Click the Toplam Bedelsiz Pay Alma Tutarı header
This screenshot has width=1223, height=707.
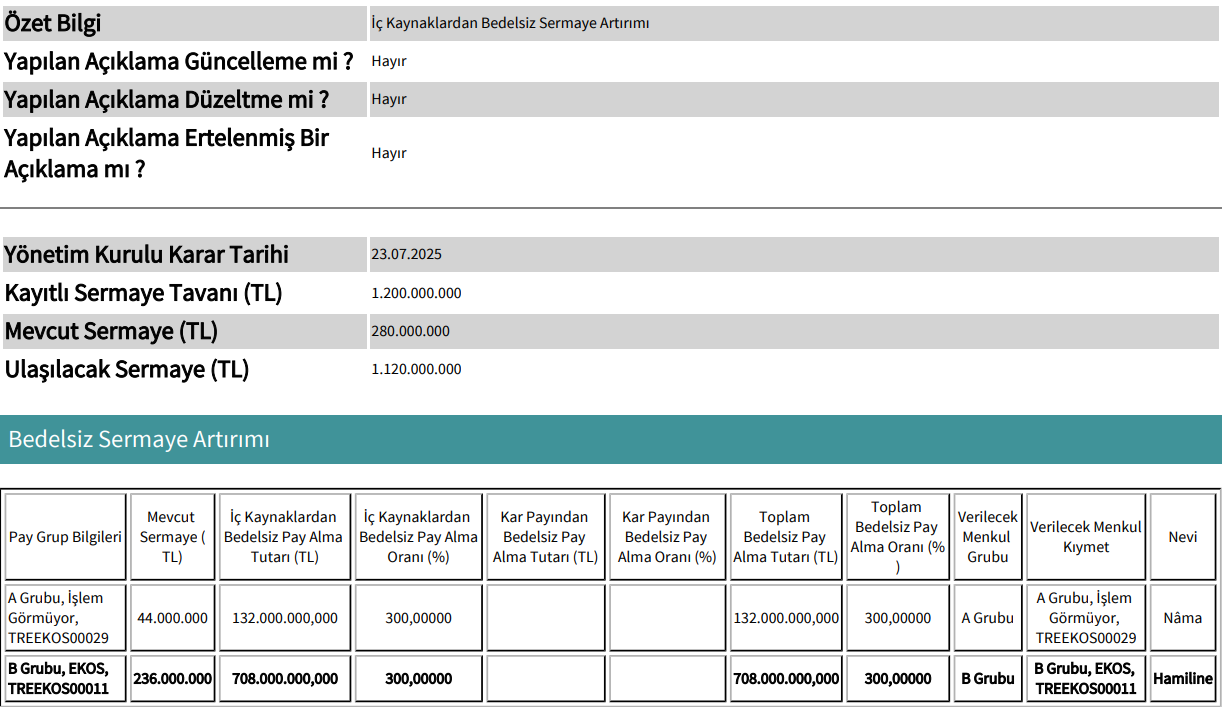(786, 537)
